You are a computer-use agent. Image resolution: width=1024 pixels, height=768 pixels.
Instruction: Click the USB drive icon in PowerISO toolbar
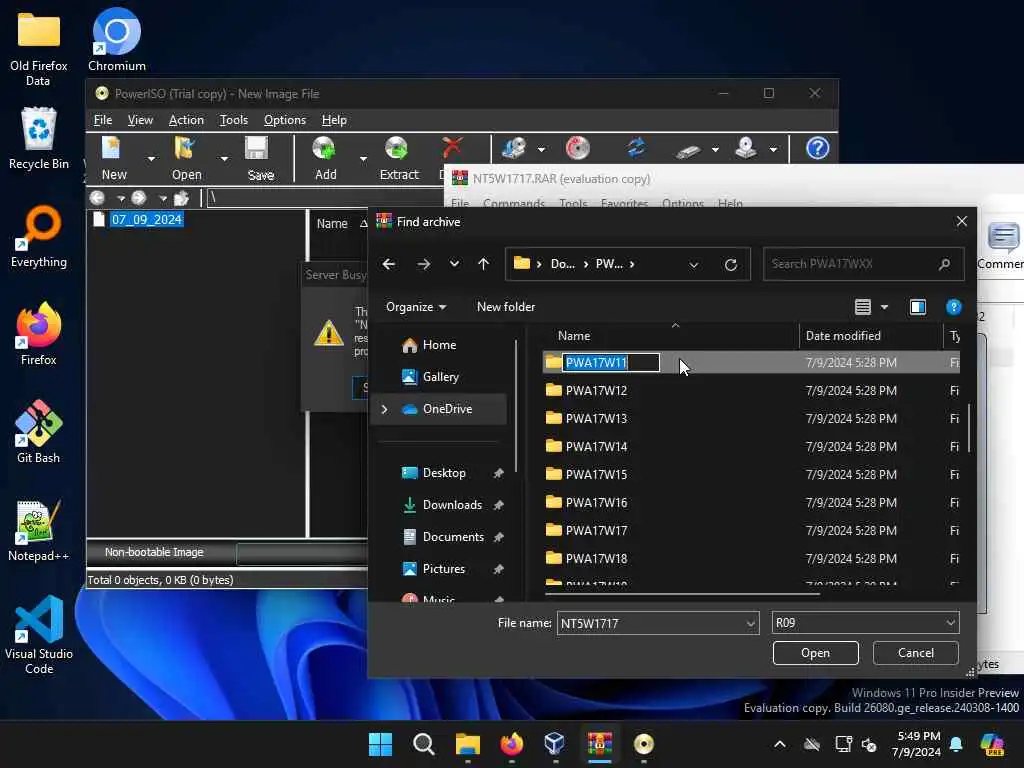click(x=688, y=151)
